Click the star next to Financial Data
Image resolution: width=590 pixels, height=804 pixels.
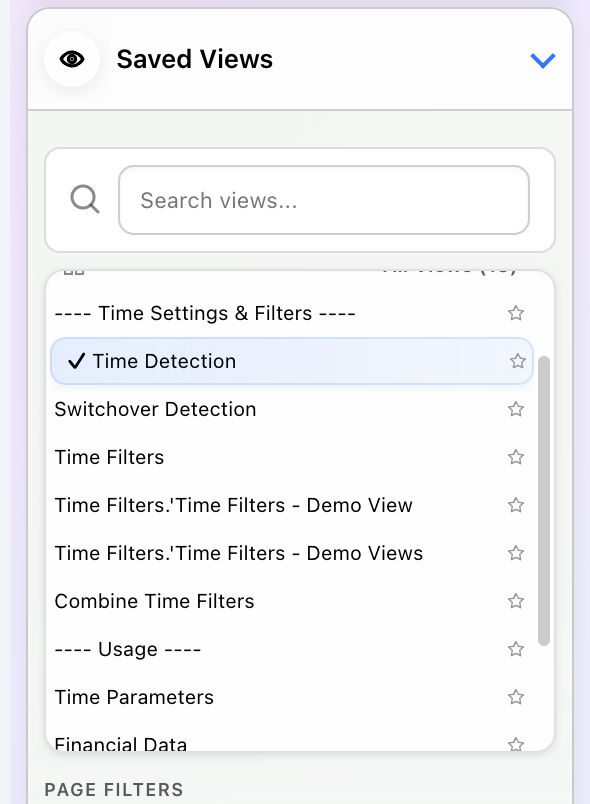(x=516, y=744)
